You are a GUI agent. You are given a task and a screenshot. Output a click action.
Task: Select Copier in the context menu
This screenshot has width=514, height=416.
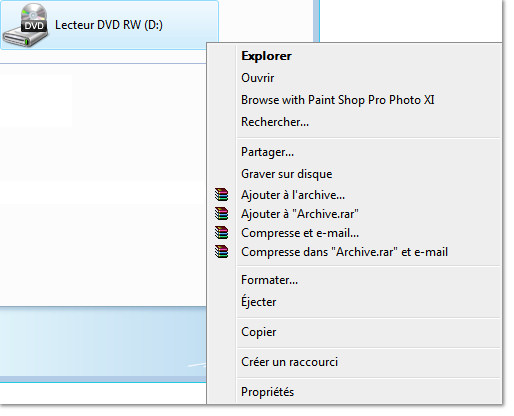[258, 332]
